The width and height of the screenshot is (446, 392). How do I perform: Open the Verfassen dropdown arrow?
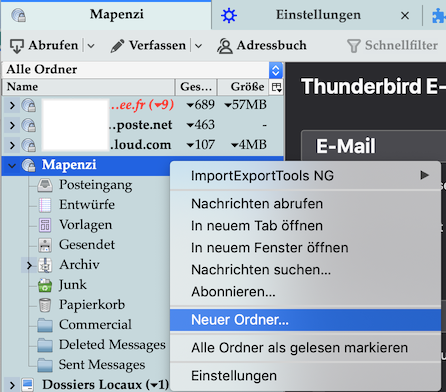coord(198,46)
